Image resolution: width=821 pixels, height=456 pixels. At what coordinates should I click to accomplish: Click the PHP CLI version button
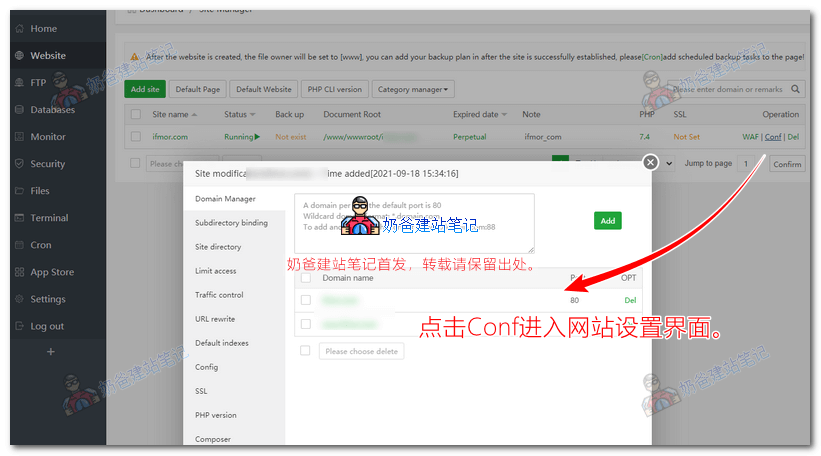coord(335,90)
